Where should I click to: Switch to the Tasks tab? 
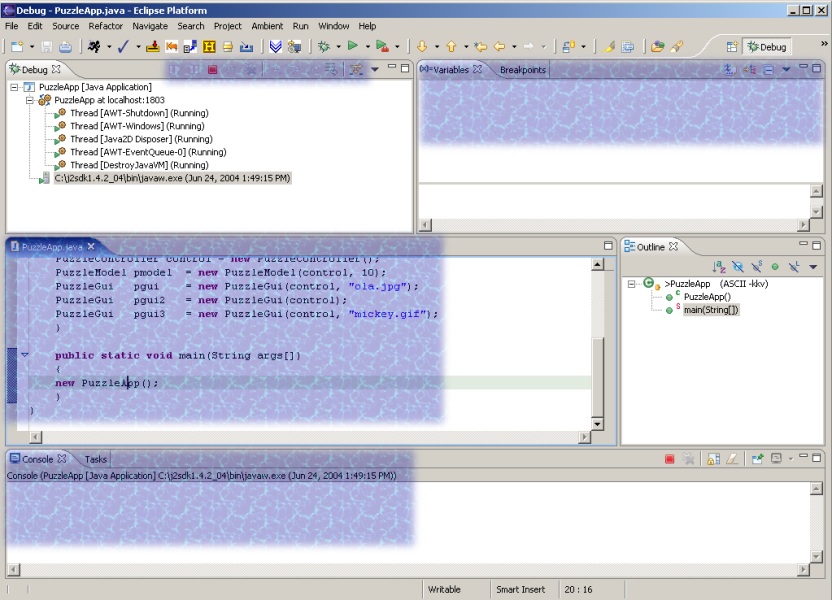(x=95, y=459)
